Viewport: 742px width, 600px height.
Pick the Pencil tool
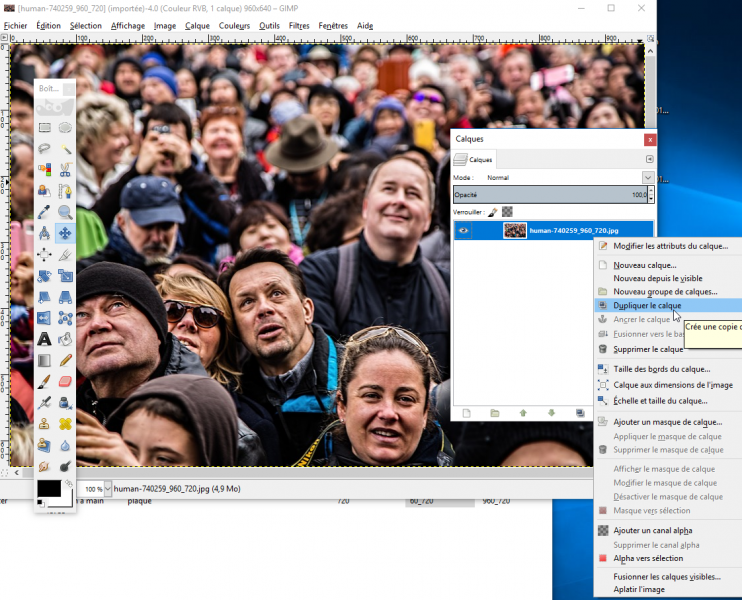click(x=65, y=360)
